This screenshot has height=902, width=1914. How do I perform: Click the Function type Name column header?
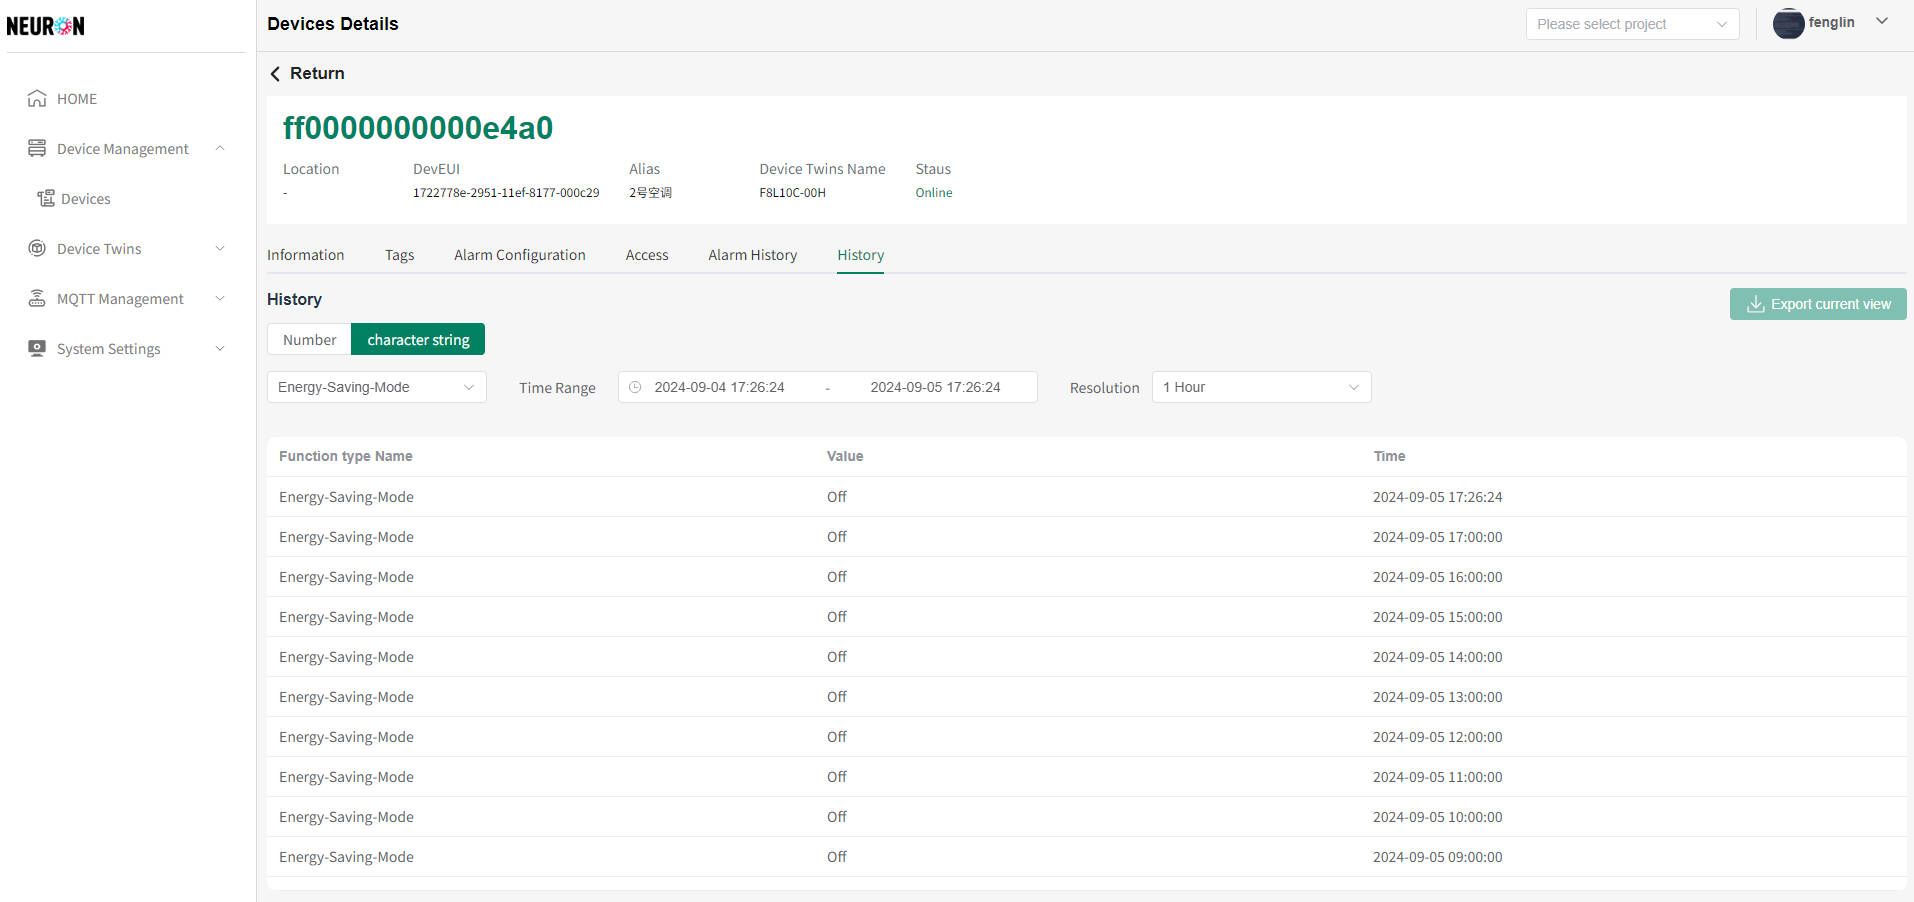click(x=345, y=456)
